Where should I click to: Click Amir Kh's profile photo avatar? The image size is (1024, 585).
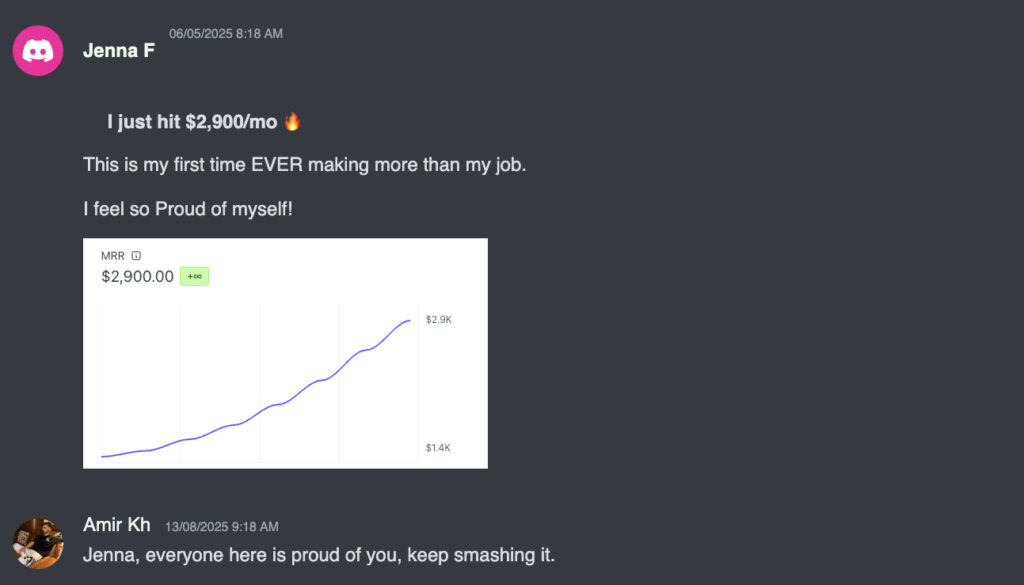[x=38, y=543]
